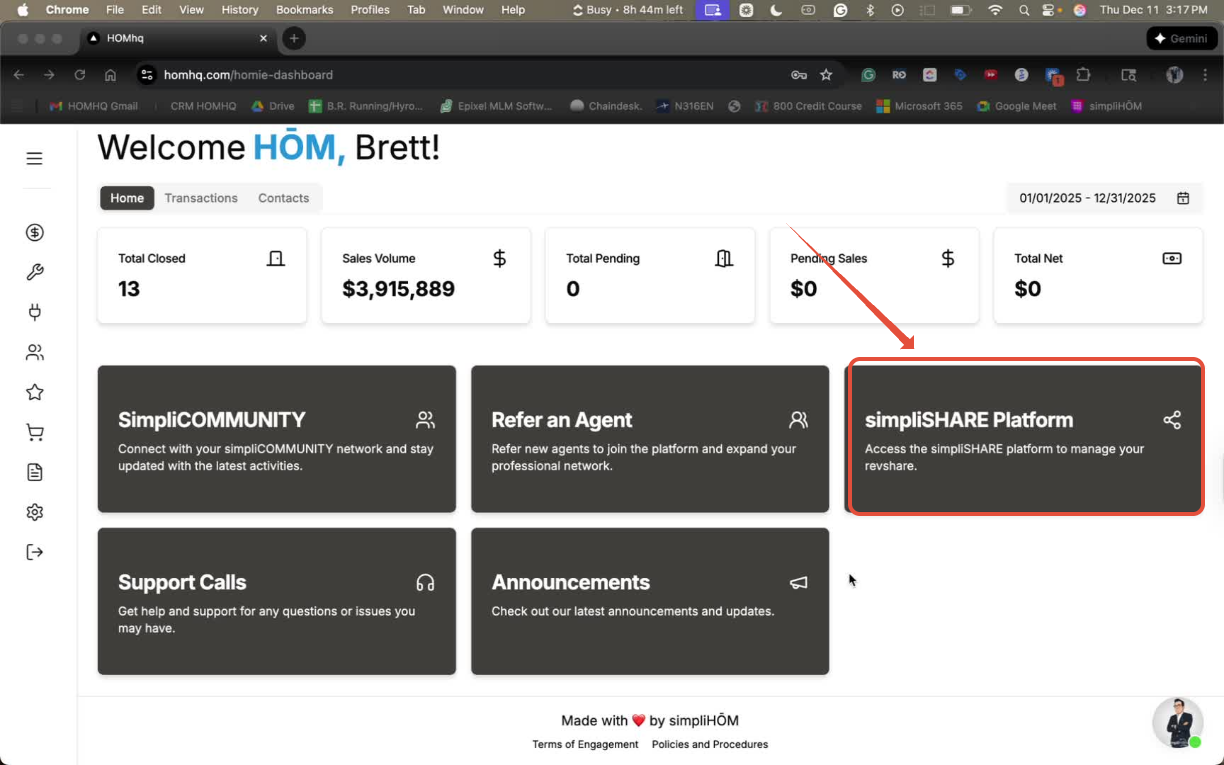Image resolution: width=1224 pixels, height=765 pixels.
Task: Open the Drive bookmark
Action: (x=273, y=106)
